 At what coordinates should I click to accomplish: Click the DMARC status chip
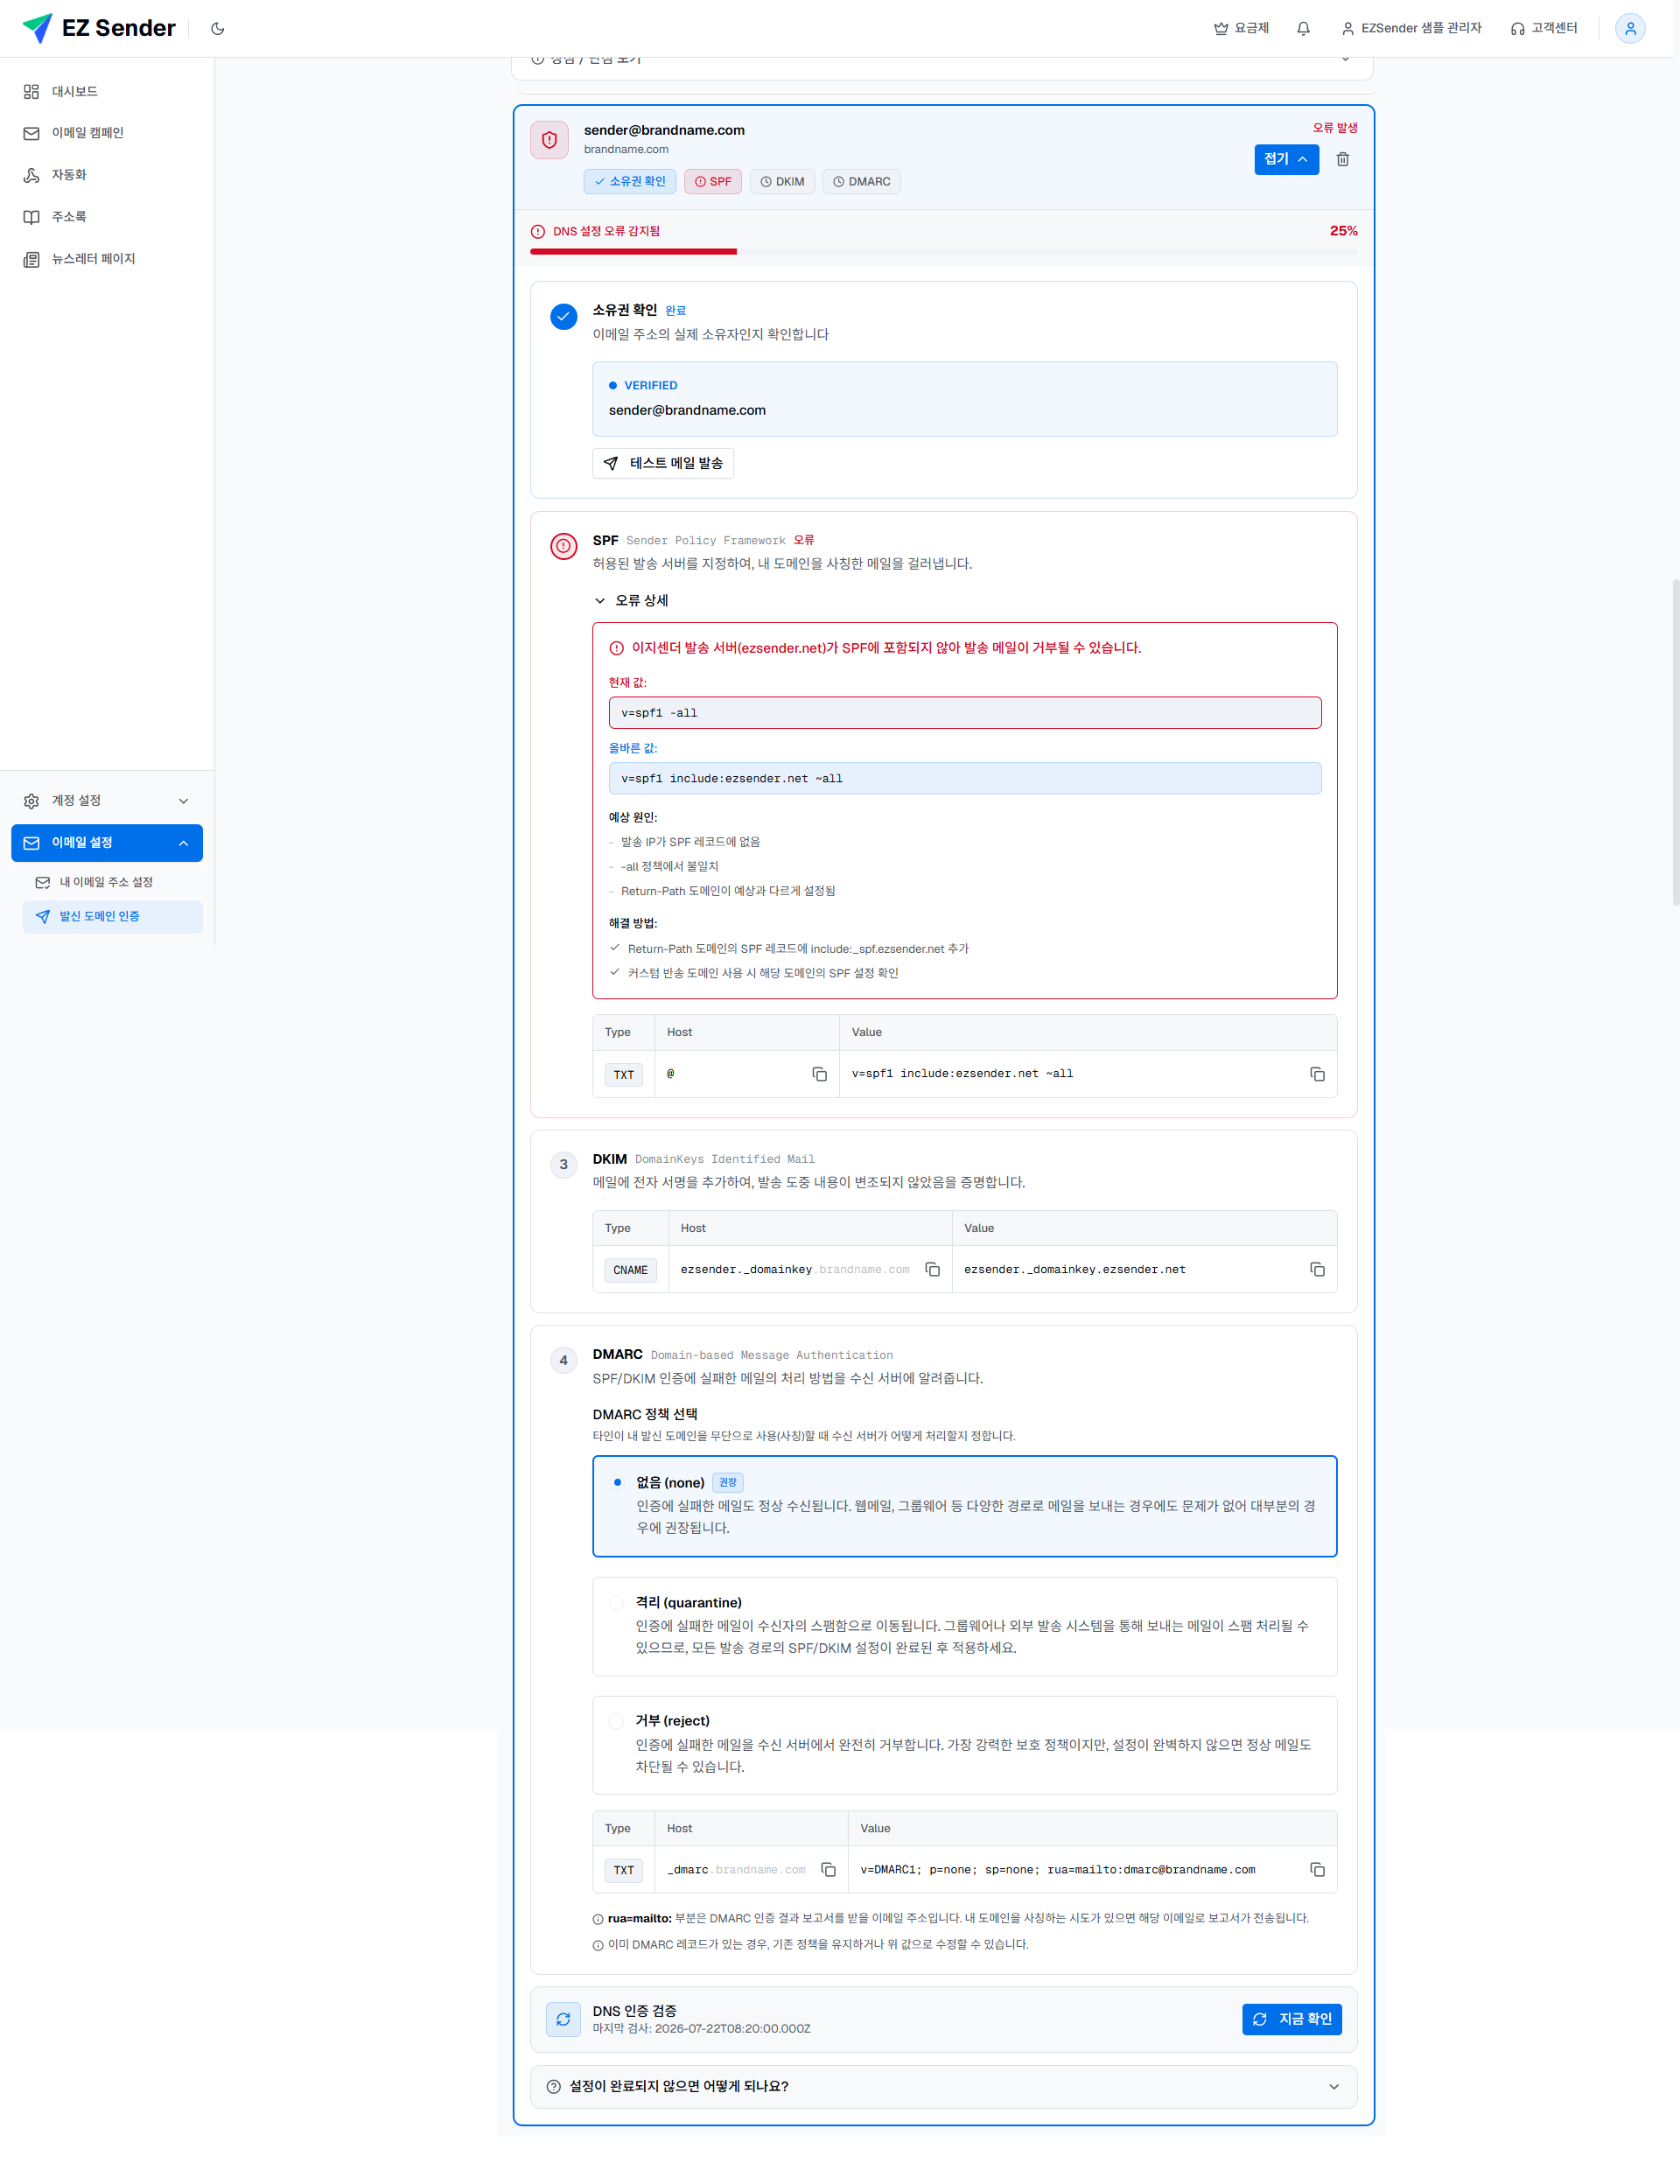click(861, 181)
